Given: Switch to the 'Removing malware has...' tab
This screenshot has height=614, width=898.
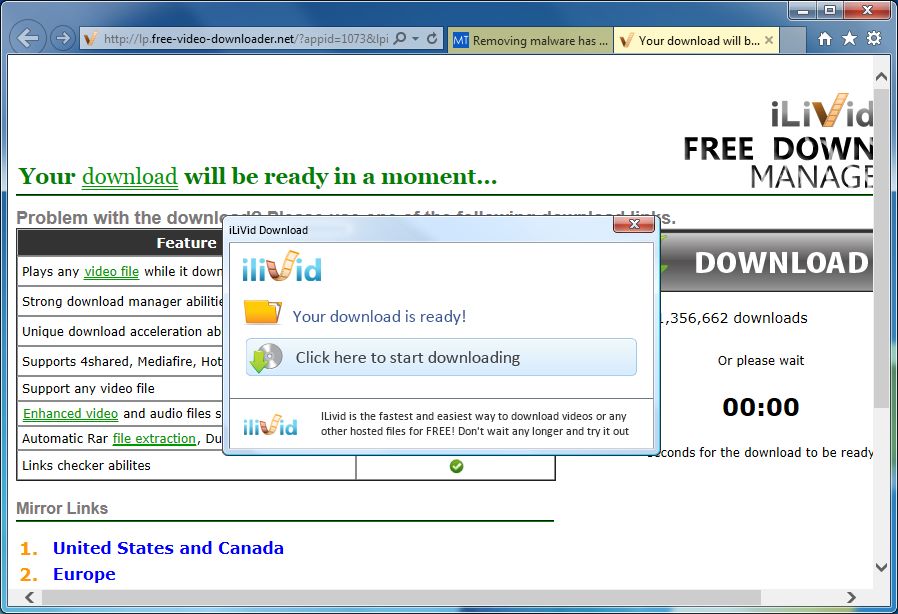Looking at the screenshot, I should [530, 40].
